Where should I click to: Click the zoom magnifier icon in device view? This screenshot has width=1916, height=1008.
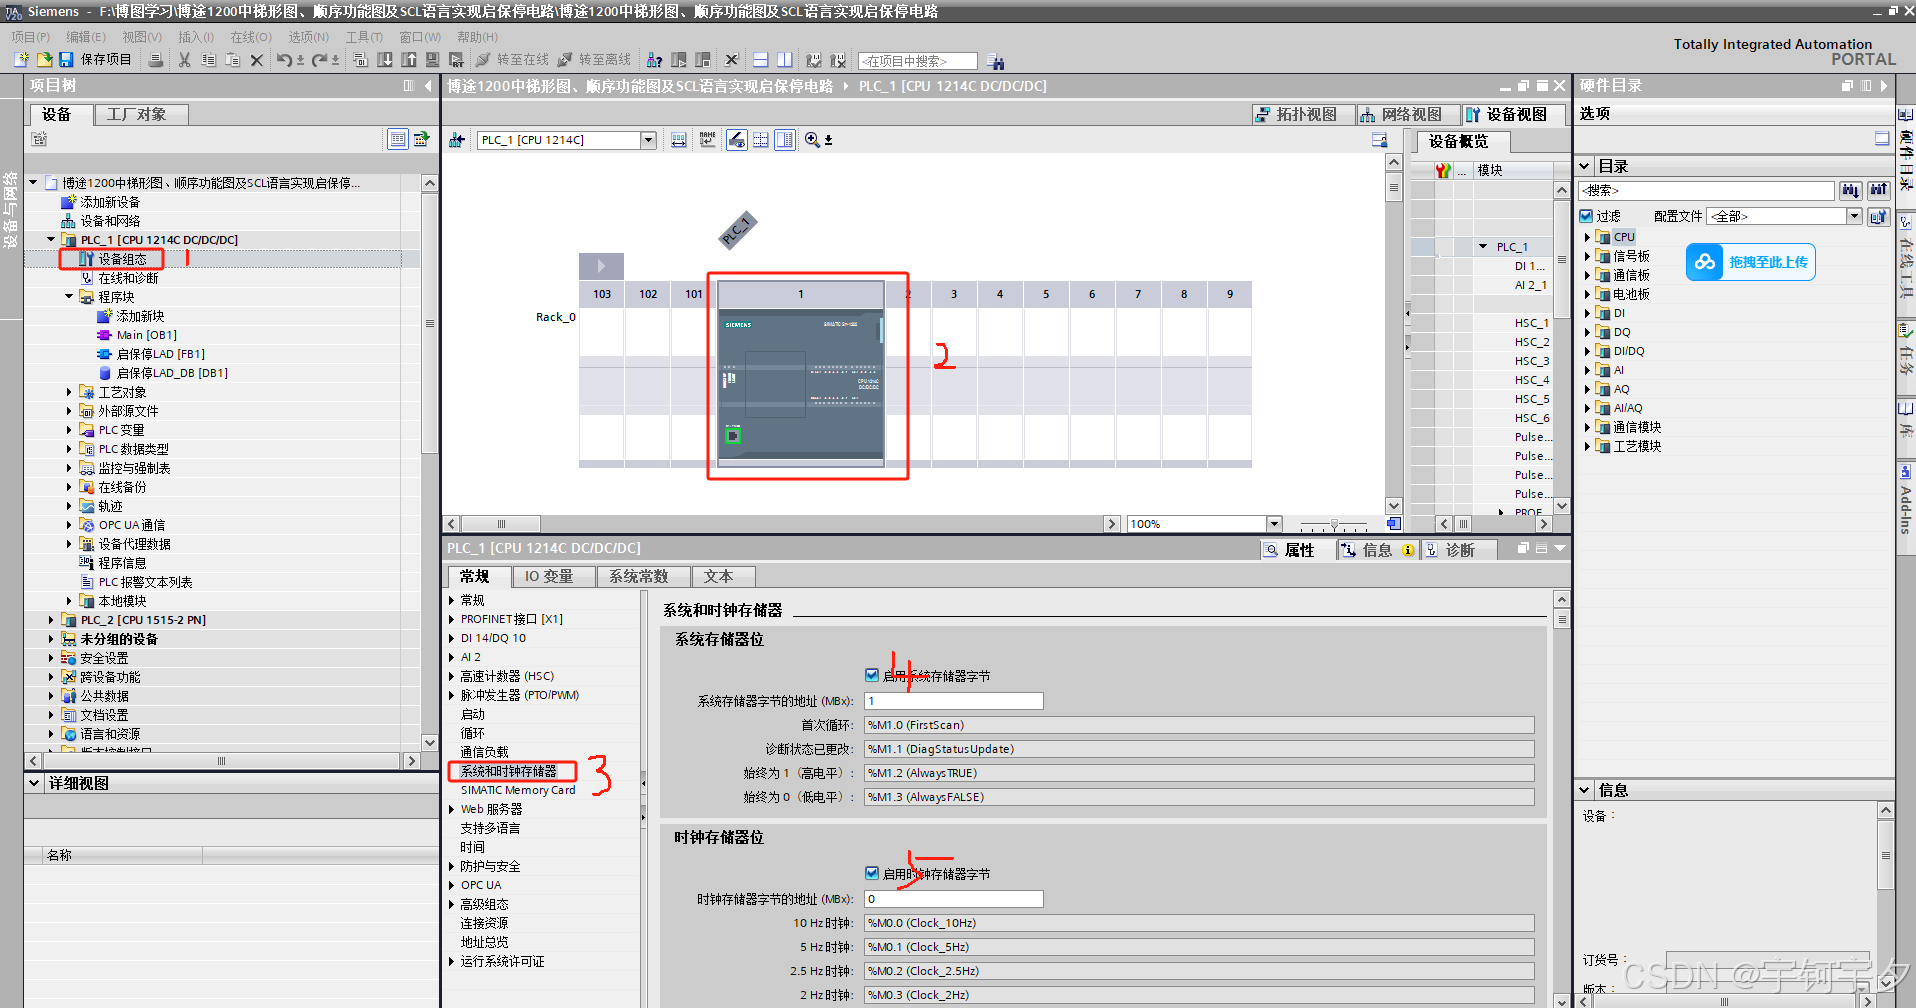(812, 140)
